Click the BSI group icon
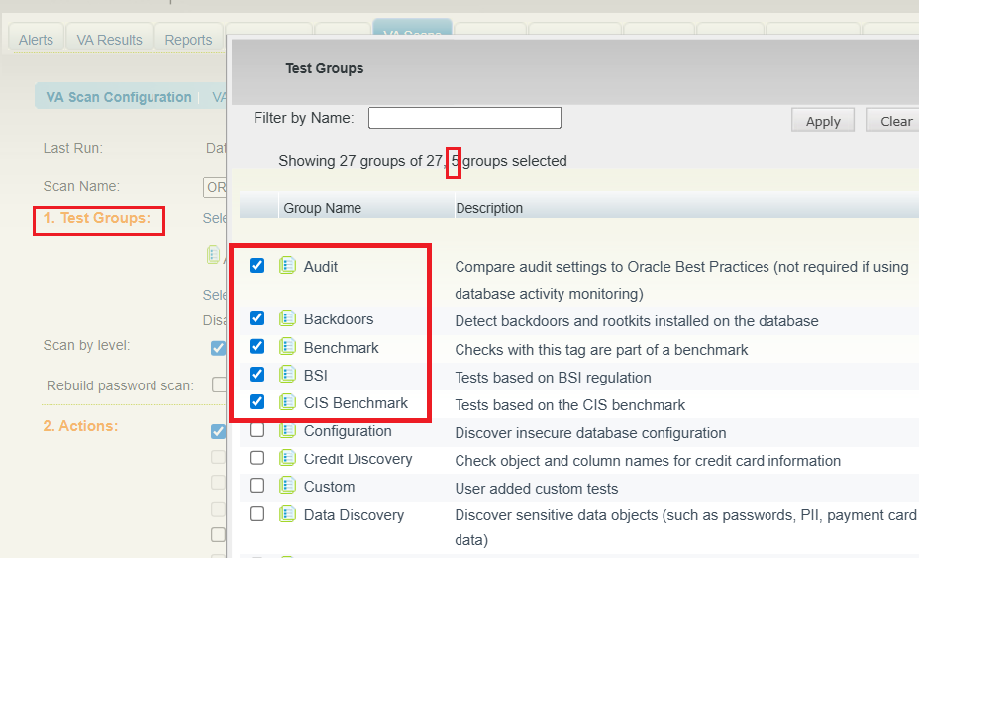The height and width of the screenshot is (727, 1001). coord(287,375)
